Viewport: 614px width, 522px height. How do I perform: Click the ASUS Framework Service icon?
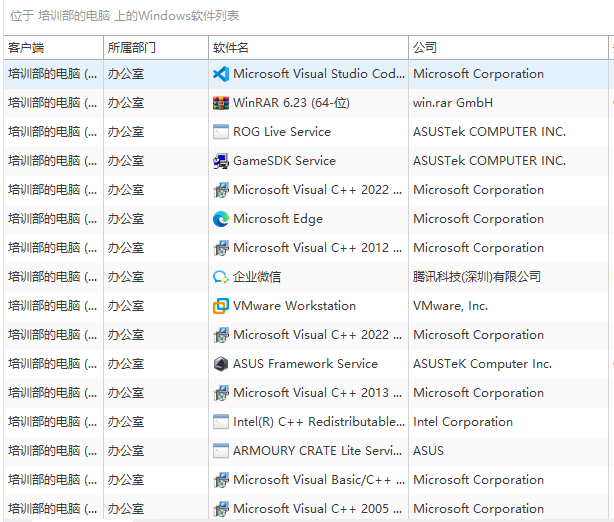click(x=221, y=364)
